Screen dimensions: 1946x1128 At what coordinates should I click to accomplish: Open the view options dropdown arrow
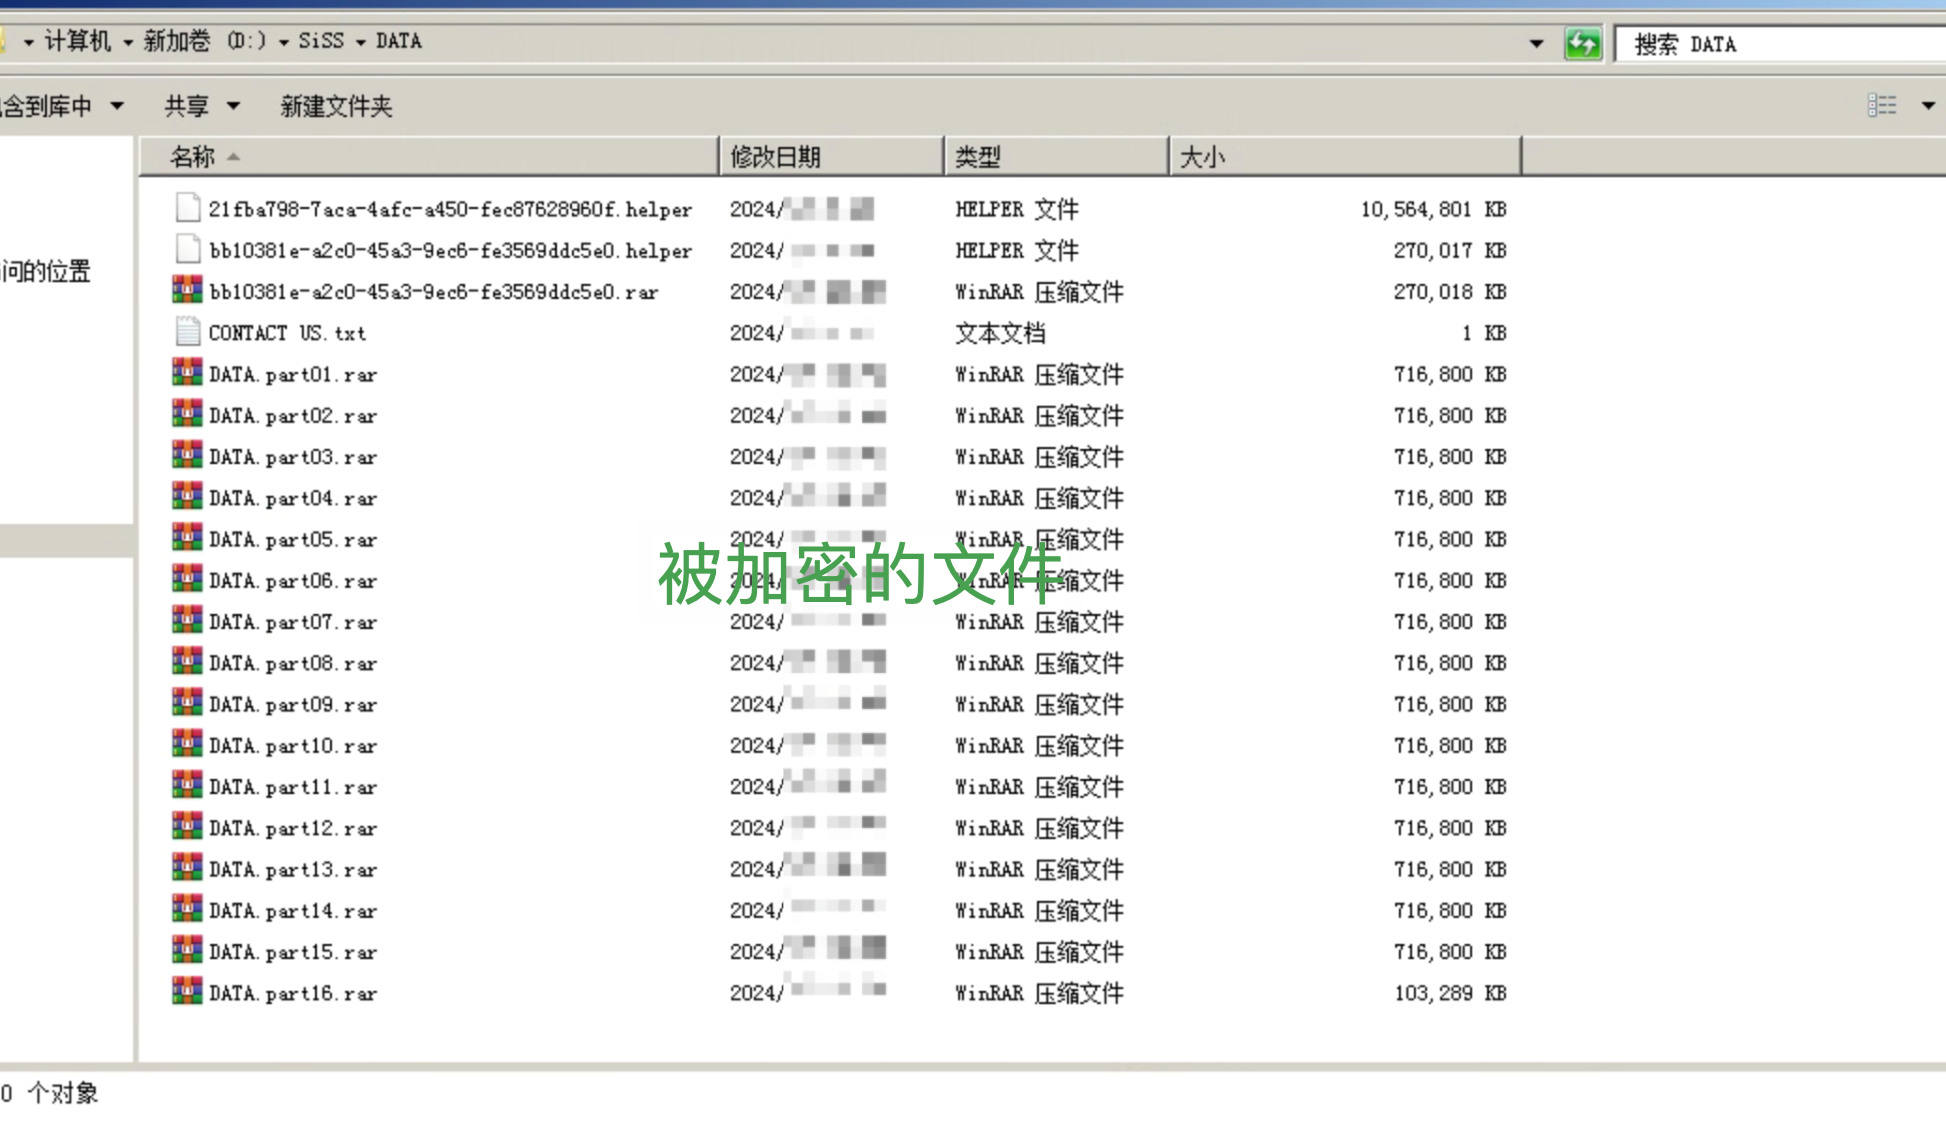click(x=1927, y=105)
